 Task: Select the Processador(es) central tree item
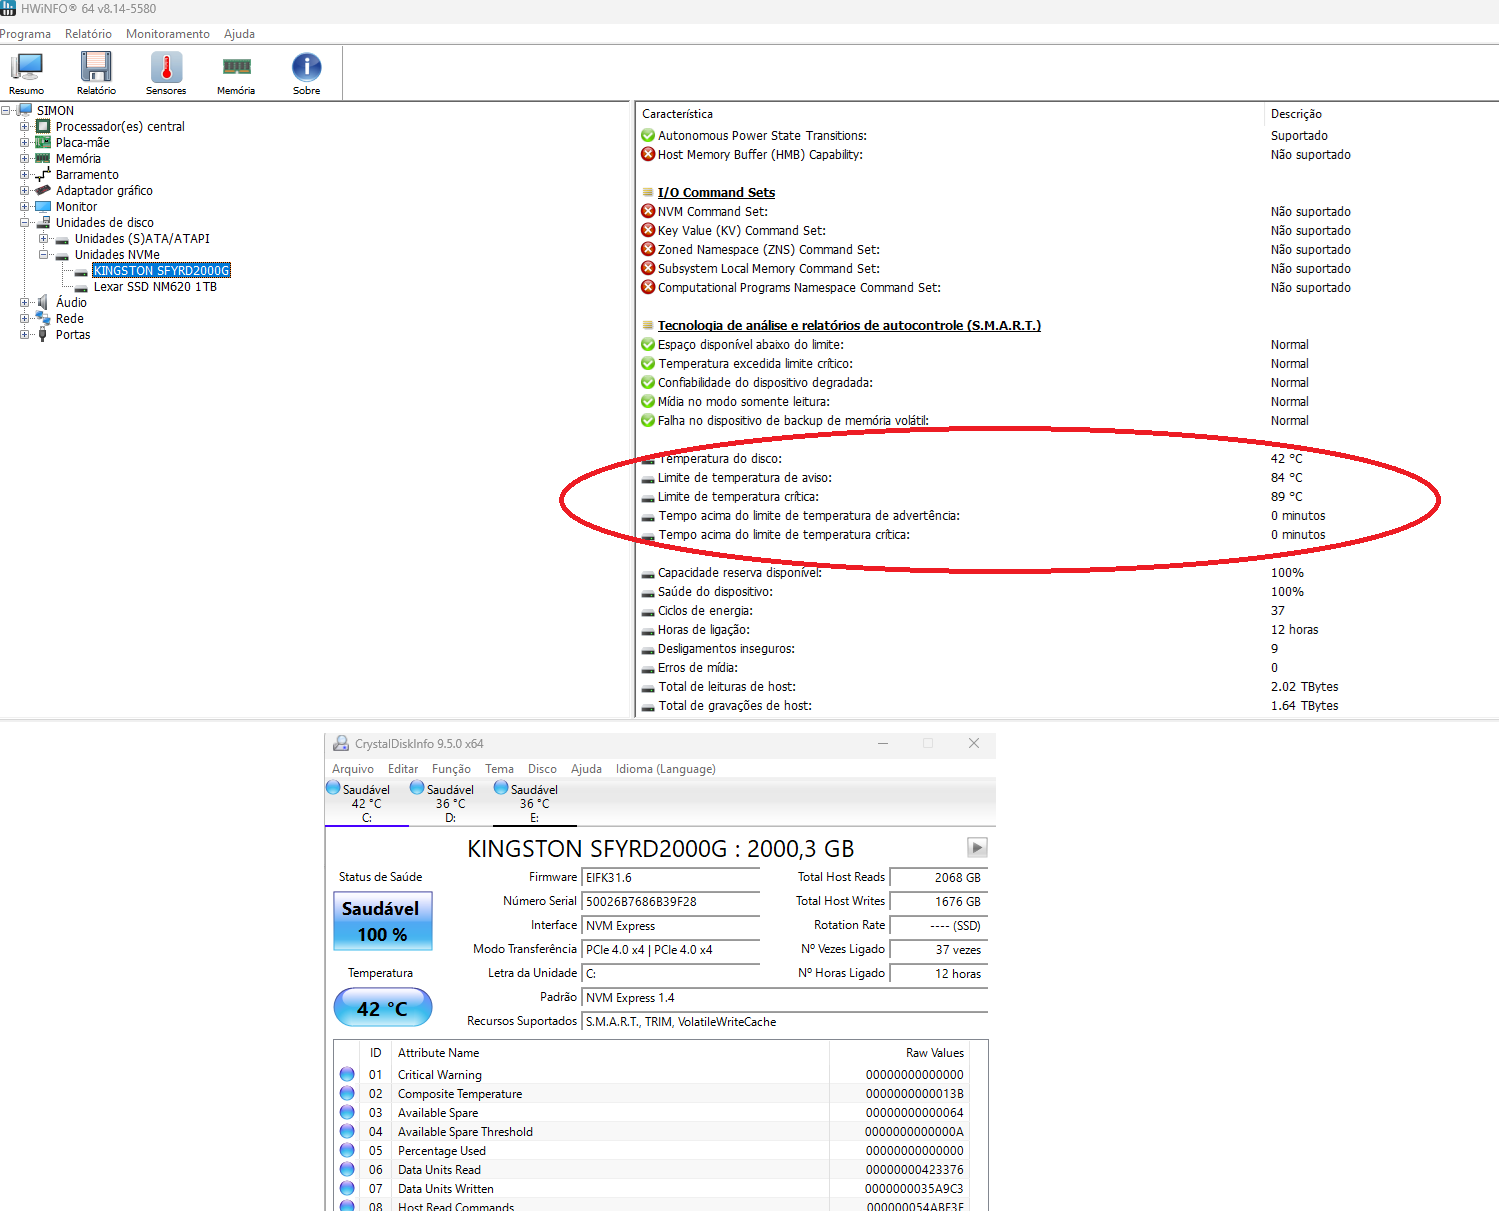pyautogui.click(x=120, y=127)
